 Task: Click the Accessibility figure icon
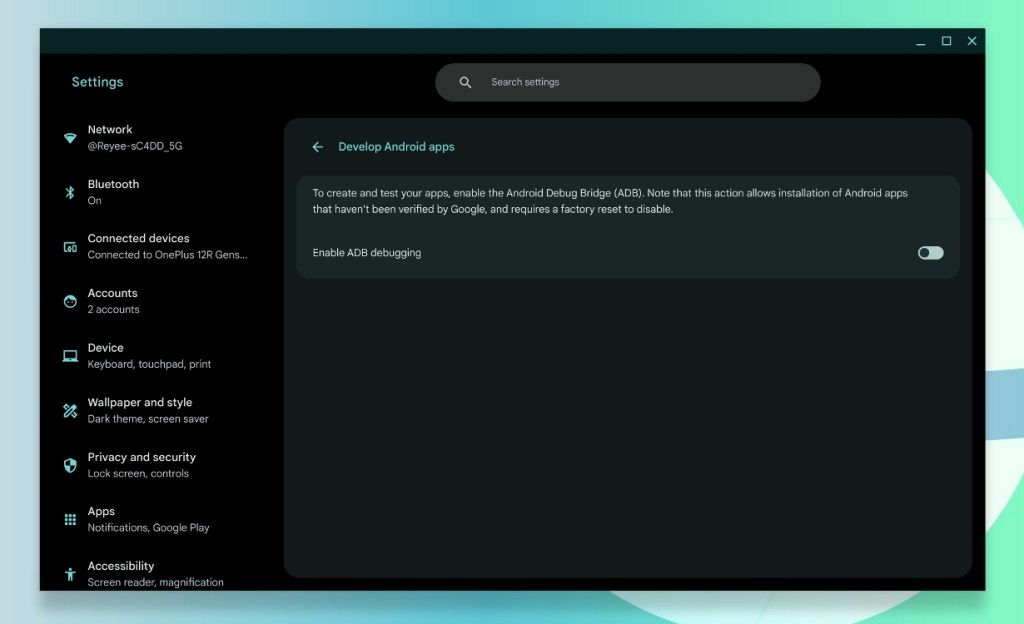pyautogui.click(x=70, y=574)
